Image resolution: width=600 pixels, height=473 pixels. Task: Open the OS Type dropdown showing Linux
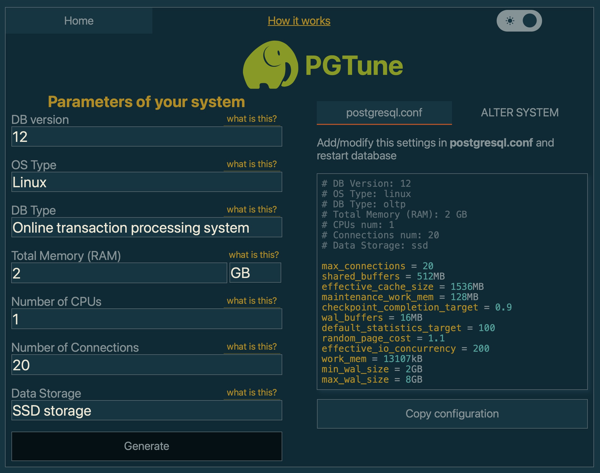147,182
